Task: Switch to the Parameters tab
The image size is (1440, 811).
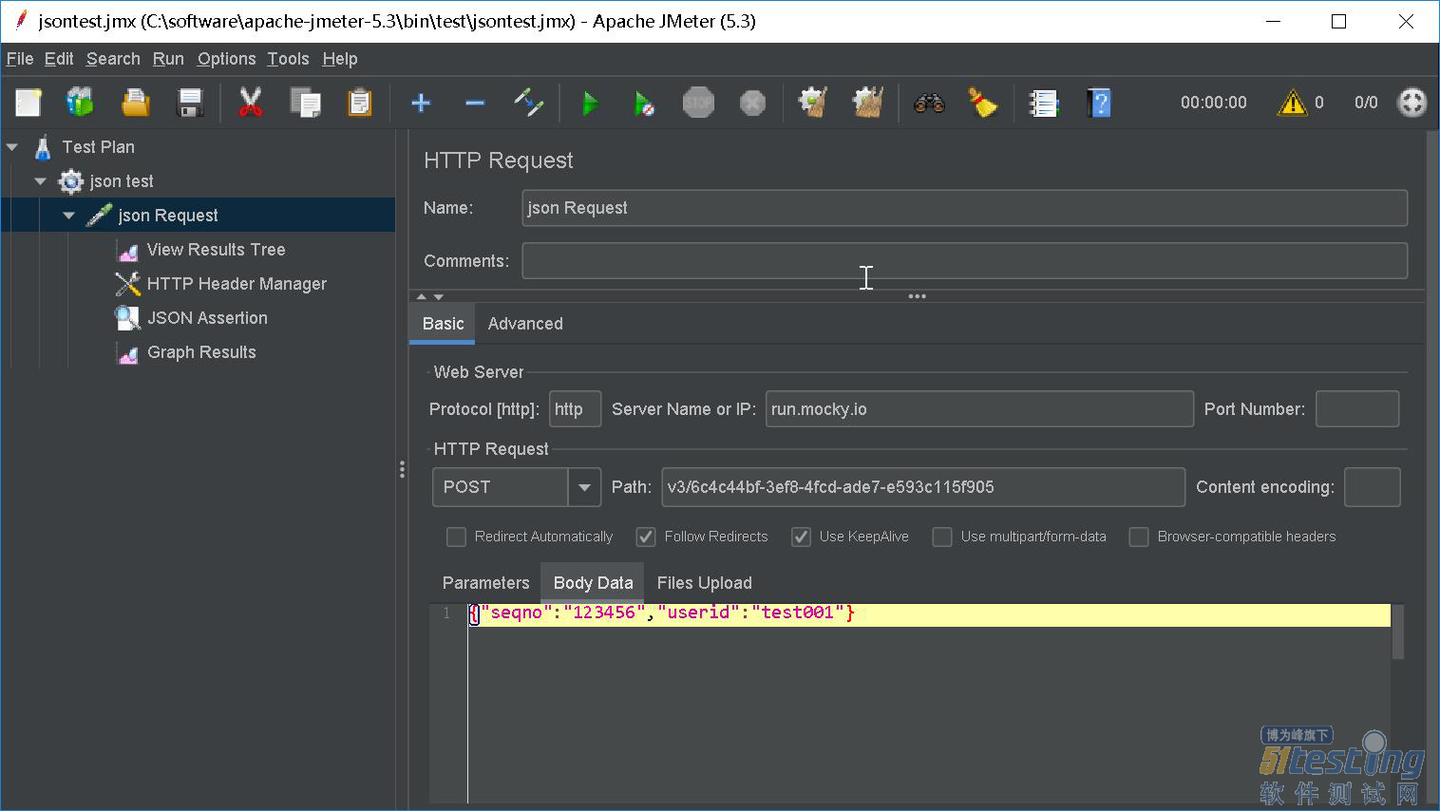Action: [486, 583]
